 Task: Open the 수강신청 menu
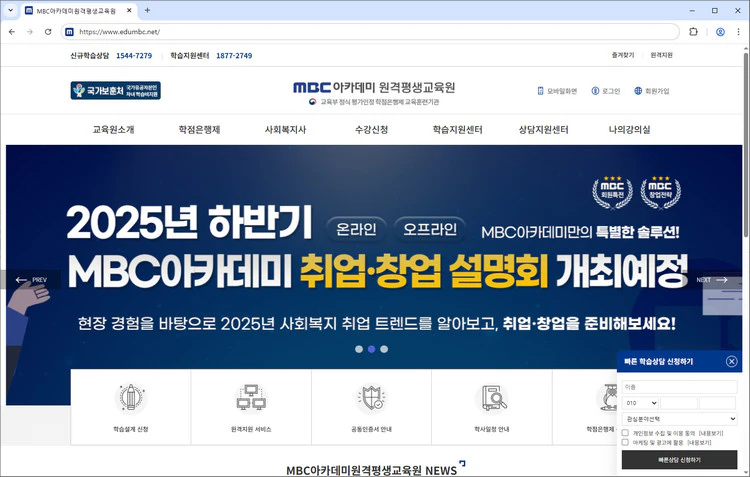[372, 129]
